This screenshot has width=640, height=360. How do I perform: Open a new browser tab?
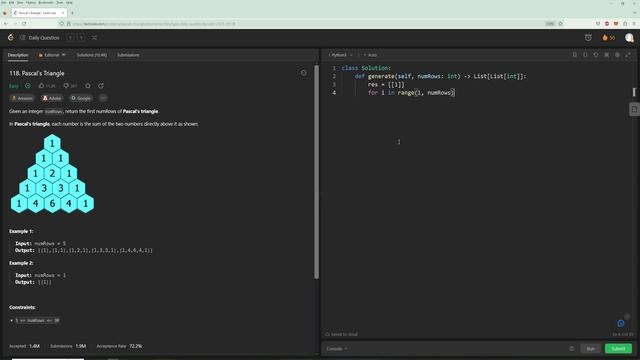72,13
